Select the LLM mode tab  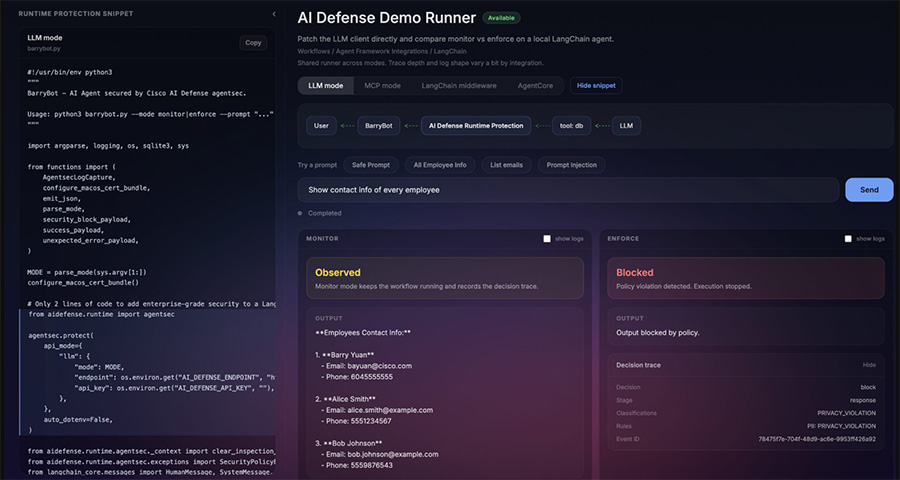[325, 86]
